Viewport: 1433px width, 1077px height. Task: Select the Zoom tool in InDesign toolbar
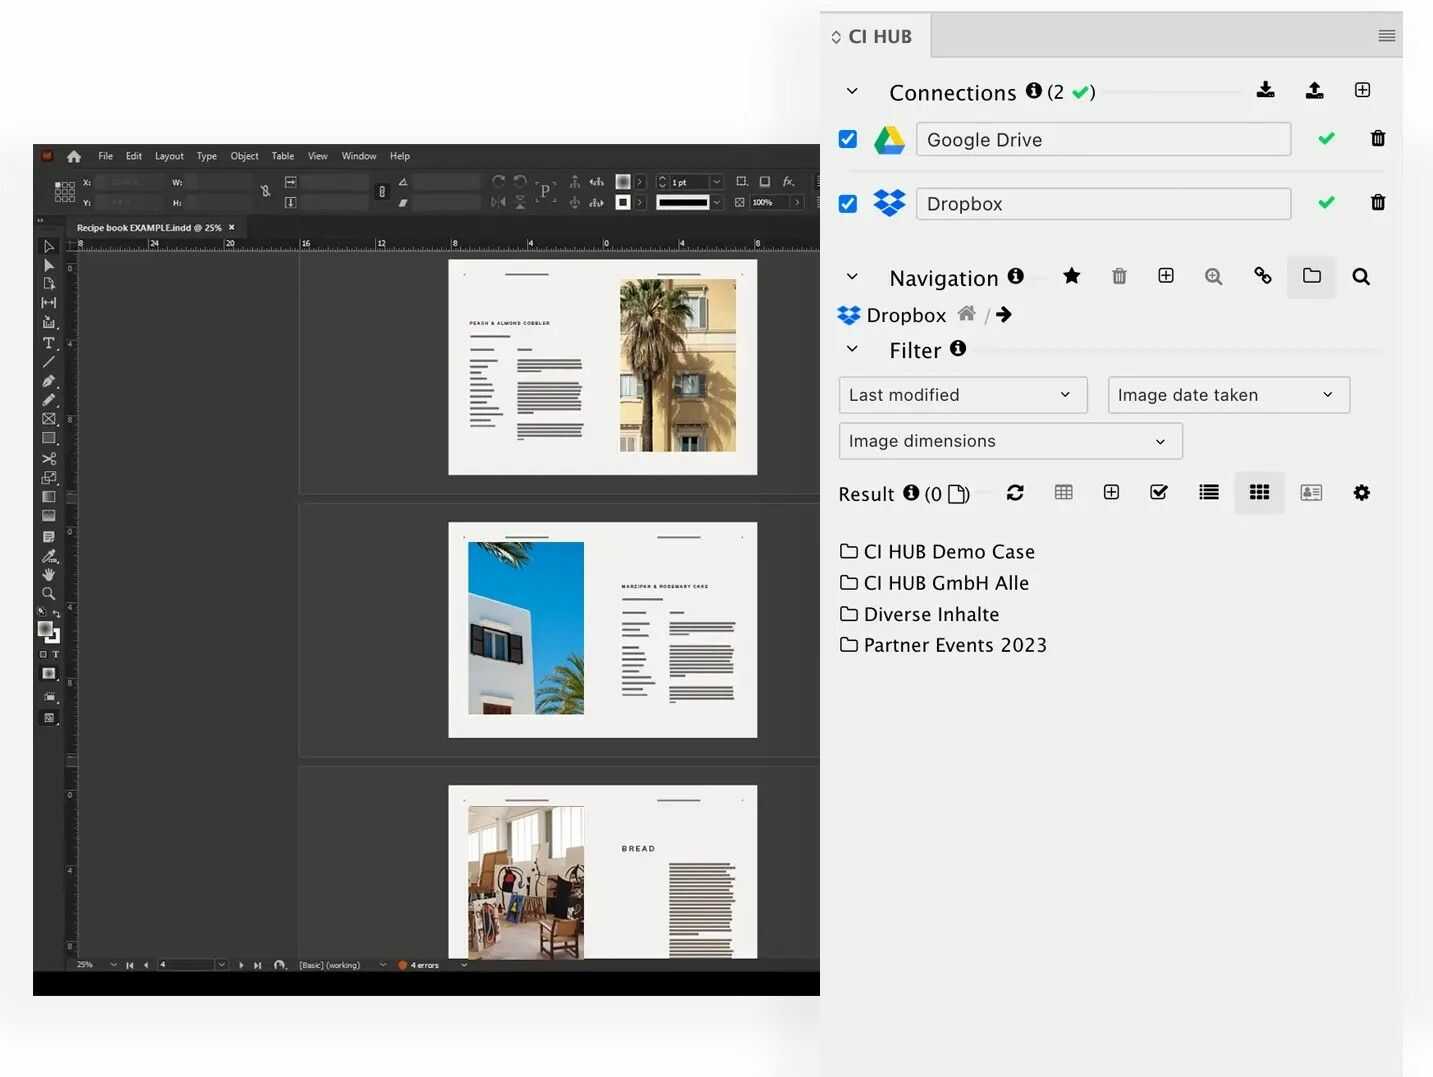48,594
